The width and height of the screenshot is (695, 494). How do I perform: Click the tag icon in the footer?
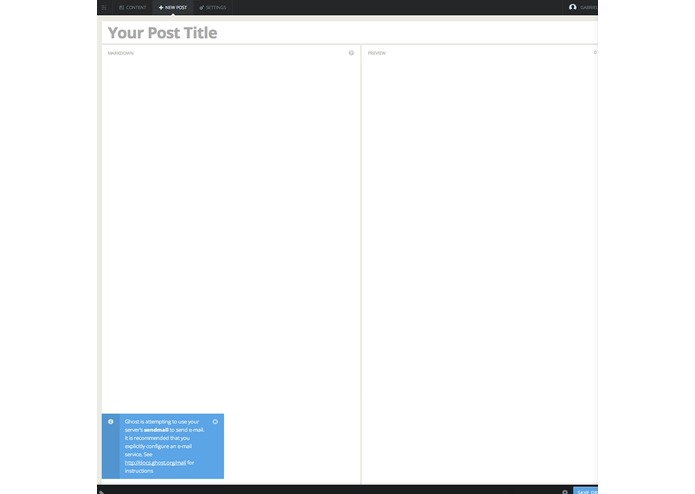click(102, 492)
